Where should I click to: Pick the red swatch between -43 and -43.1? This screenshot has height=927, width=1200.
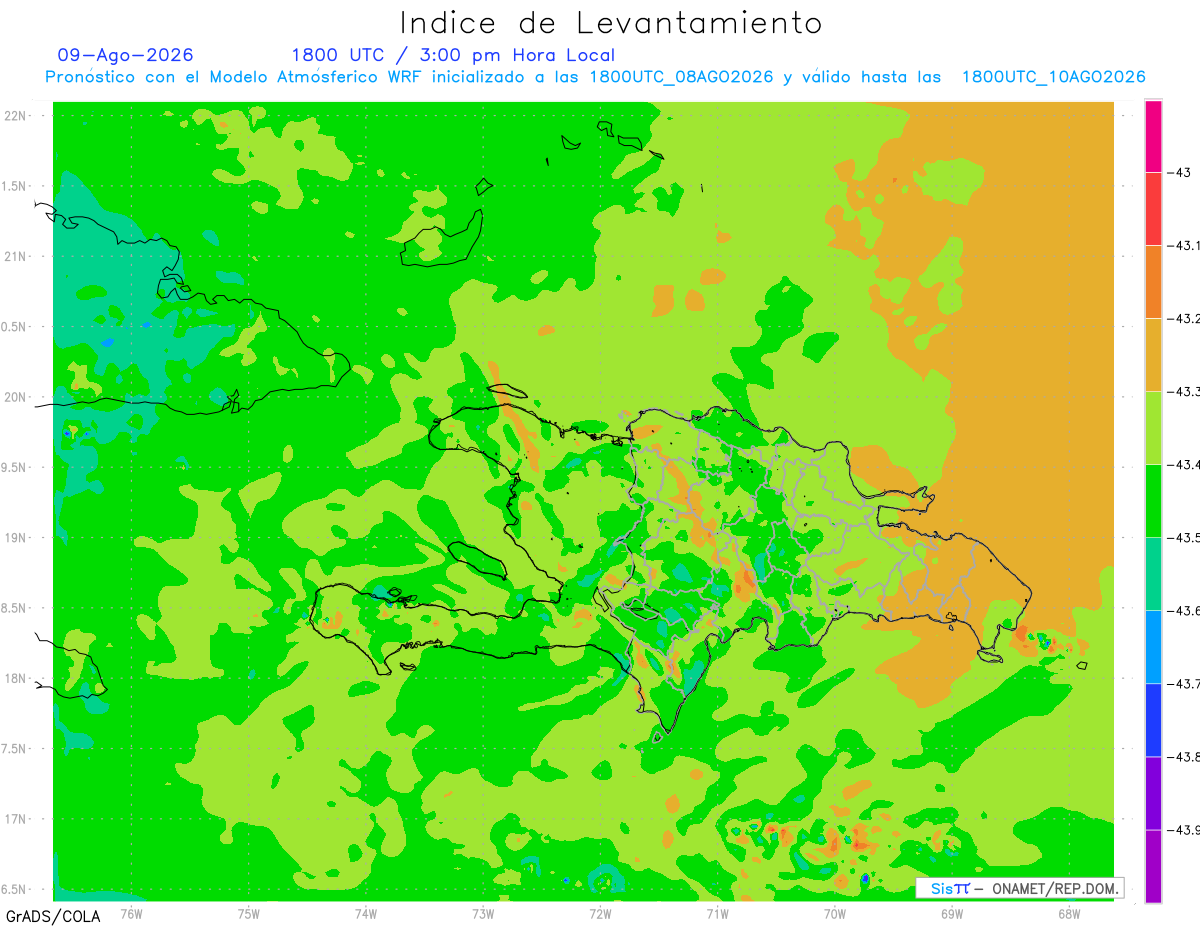point(1153,209)
